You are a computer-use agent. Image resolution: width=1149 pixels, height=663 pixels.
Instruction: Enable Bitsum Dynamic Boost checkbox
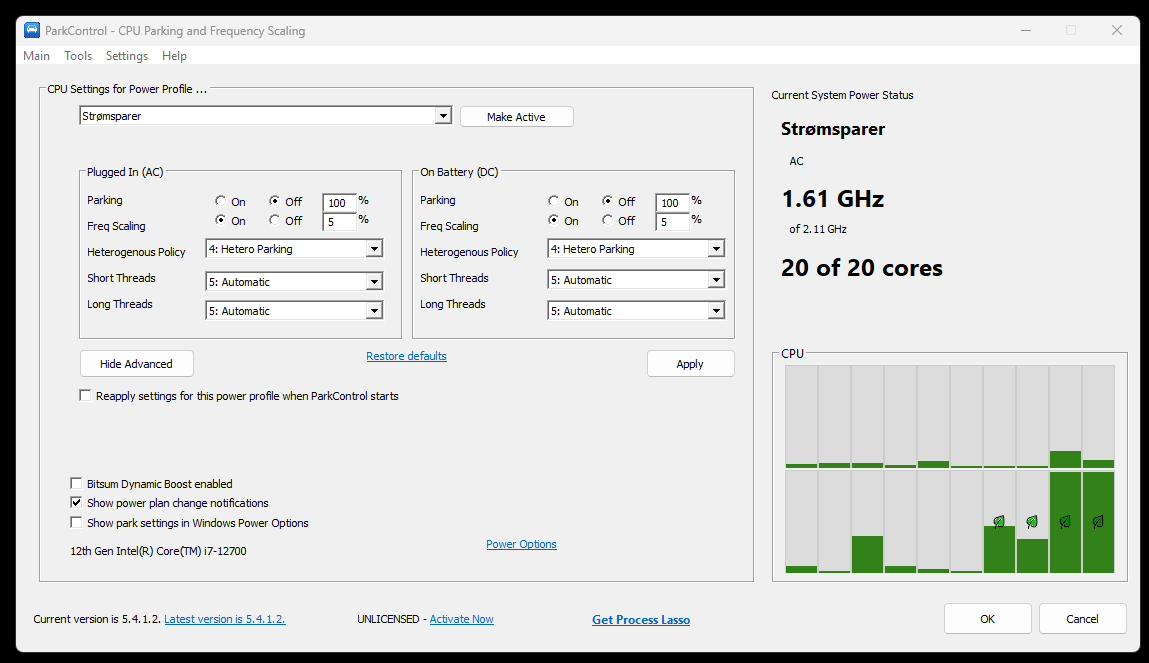coord(76,484)
